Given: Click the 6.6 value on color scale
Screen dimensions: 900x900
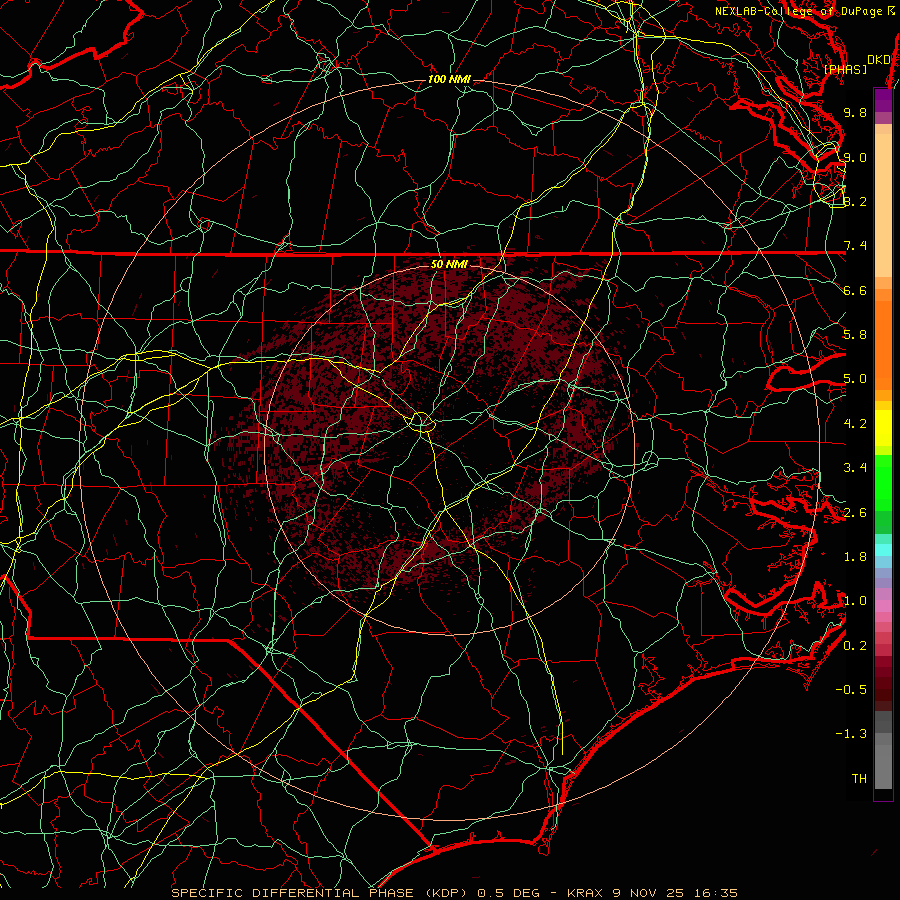Looking at the screenshot, I should click(x=855, y=290).
